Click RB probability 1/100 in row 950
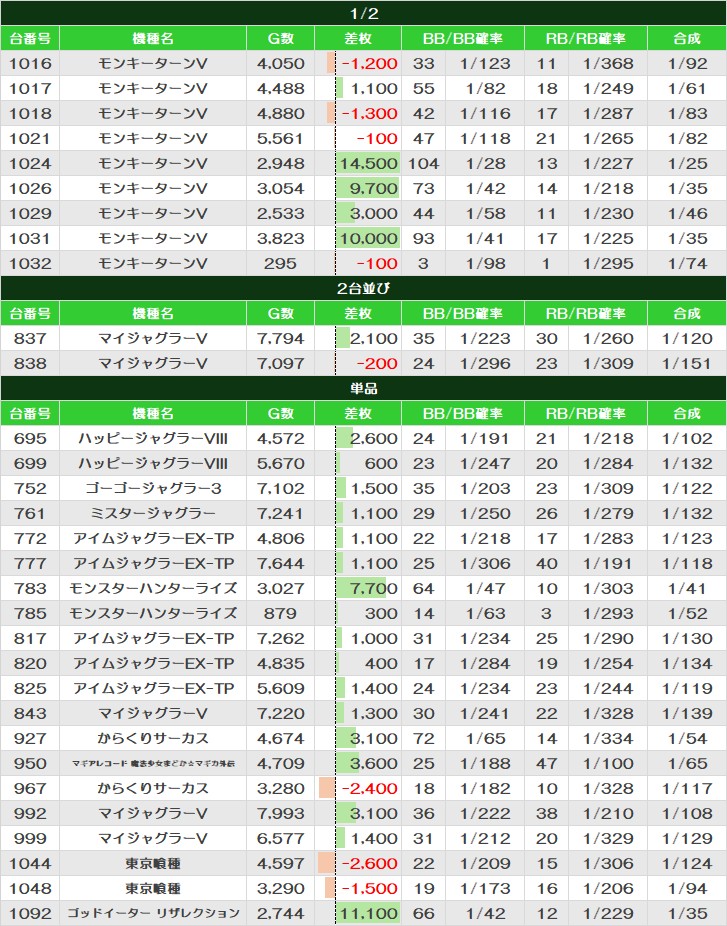The image size is (727, 926). (608, 763)
